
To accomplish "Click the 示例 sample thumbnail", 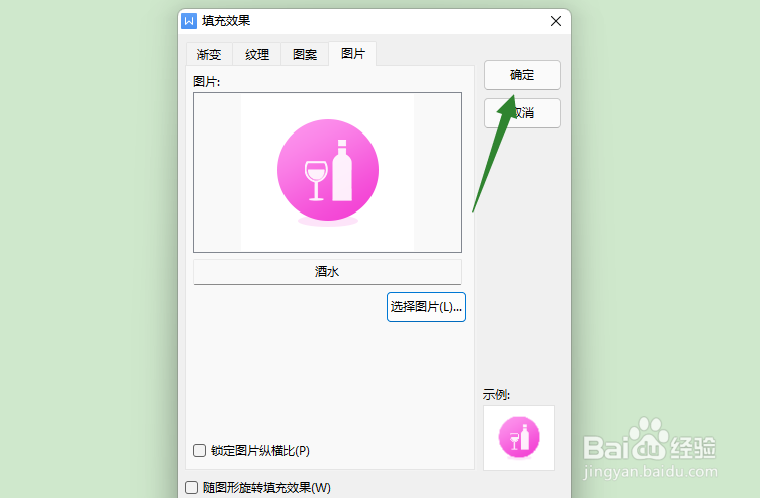I will click(519, 438).
